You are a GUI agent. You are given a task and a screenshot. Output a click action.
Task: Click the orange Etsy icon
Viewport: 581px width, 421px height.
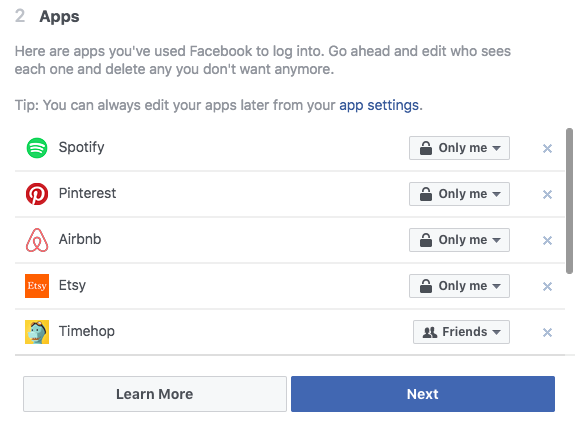[37, 286]
